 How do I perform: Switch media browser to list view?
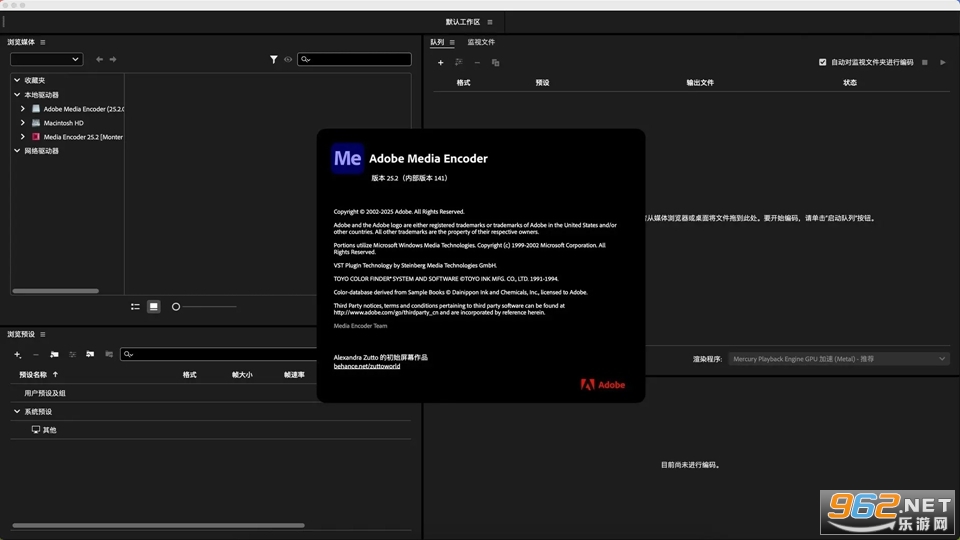click(135, 307)
